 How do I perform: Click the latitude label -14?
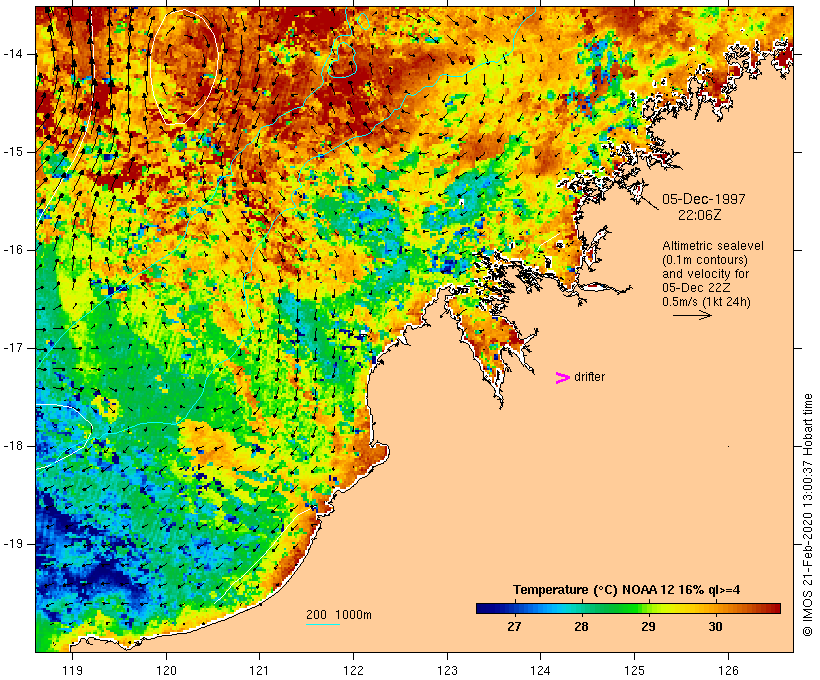[12, 54]
